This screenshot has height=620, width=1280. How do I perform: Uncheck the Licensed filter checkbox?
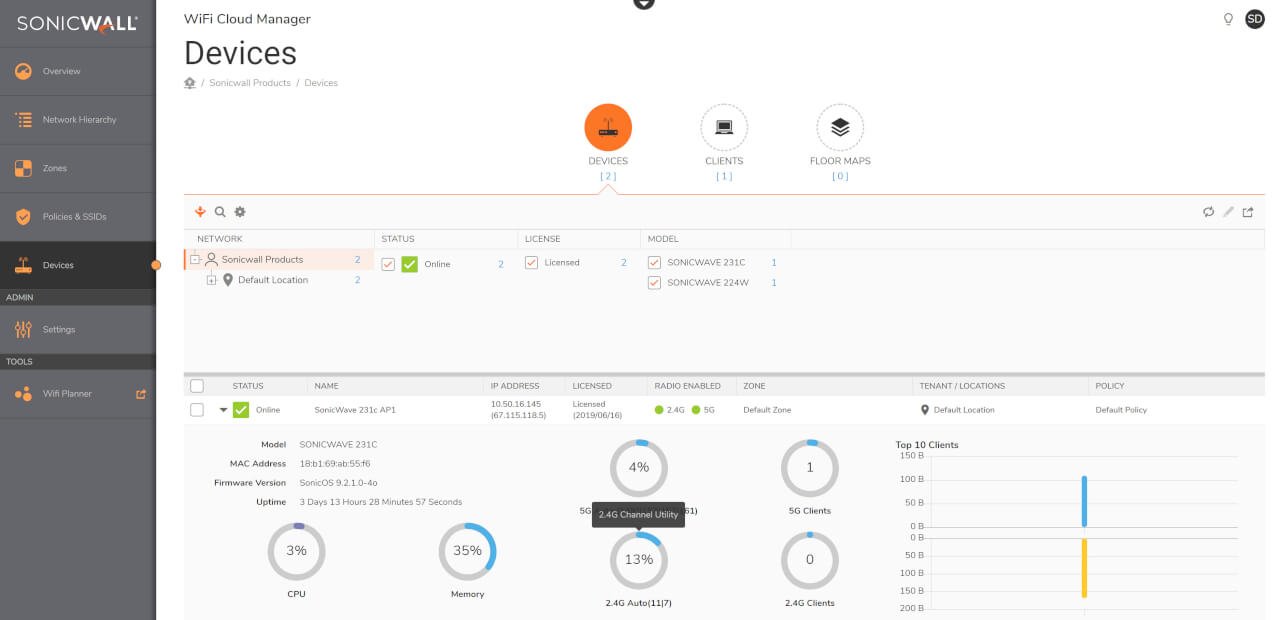pyautogui.click(x=532, y=263)
